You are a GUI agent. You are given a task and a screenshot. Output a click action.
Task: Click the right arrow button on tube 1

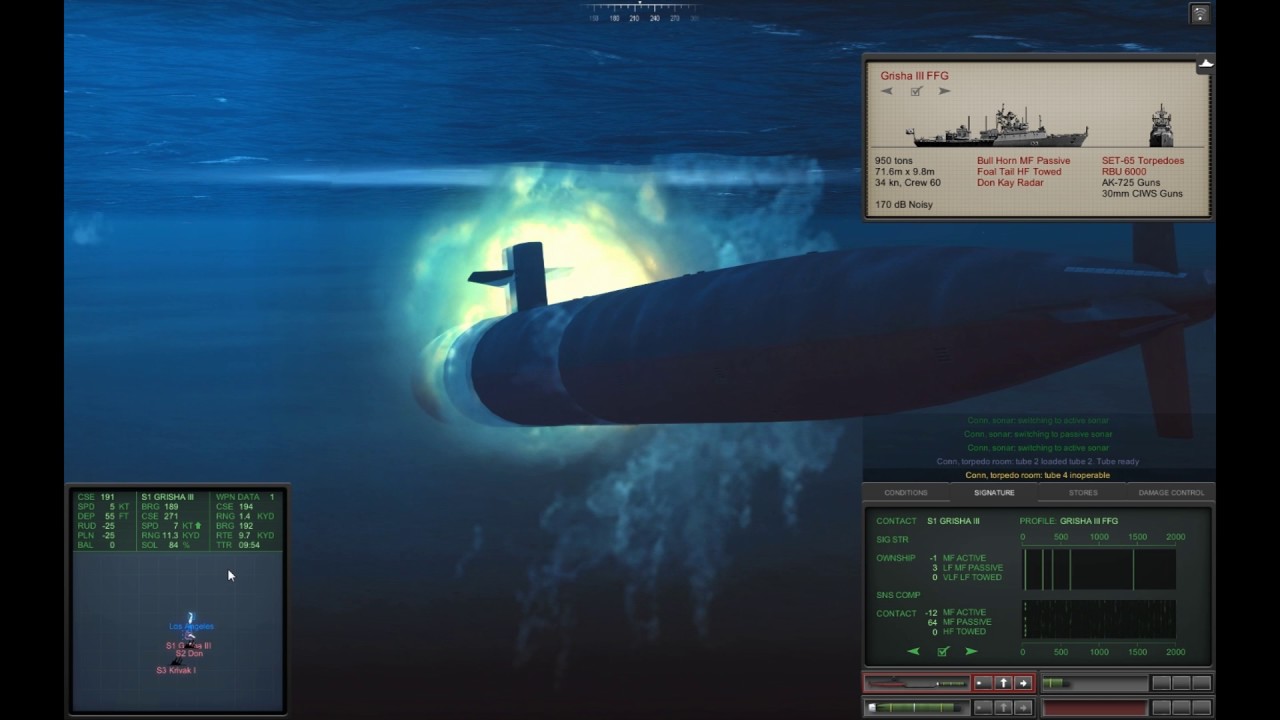coord(1022,683)
